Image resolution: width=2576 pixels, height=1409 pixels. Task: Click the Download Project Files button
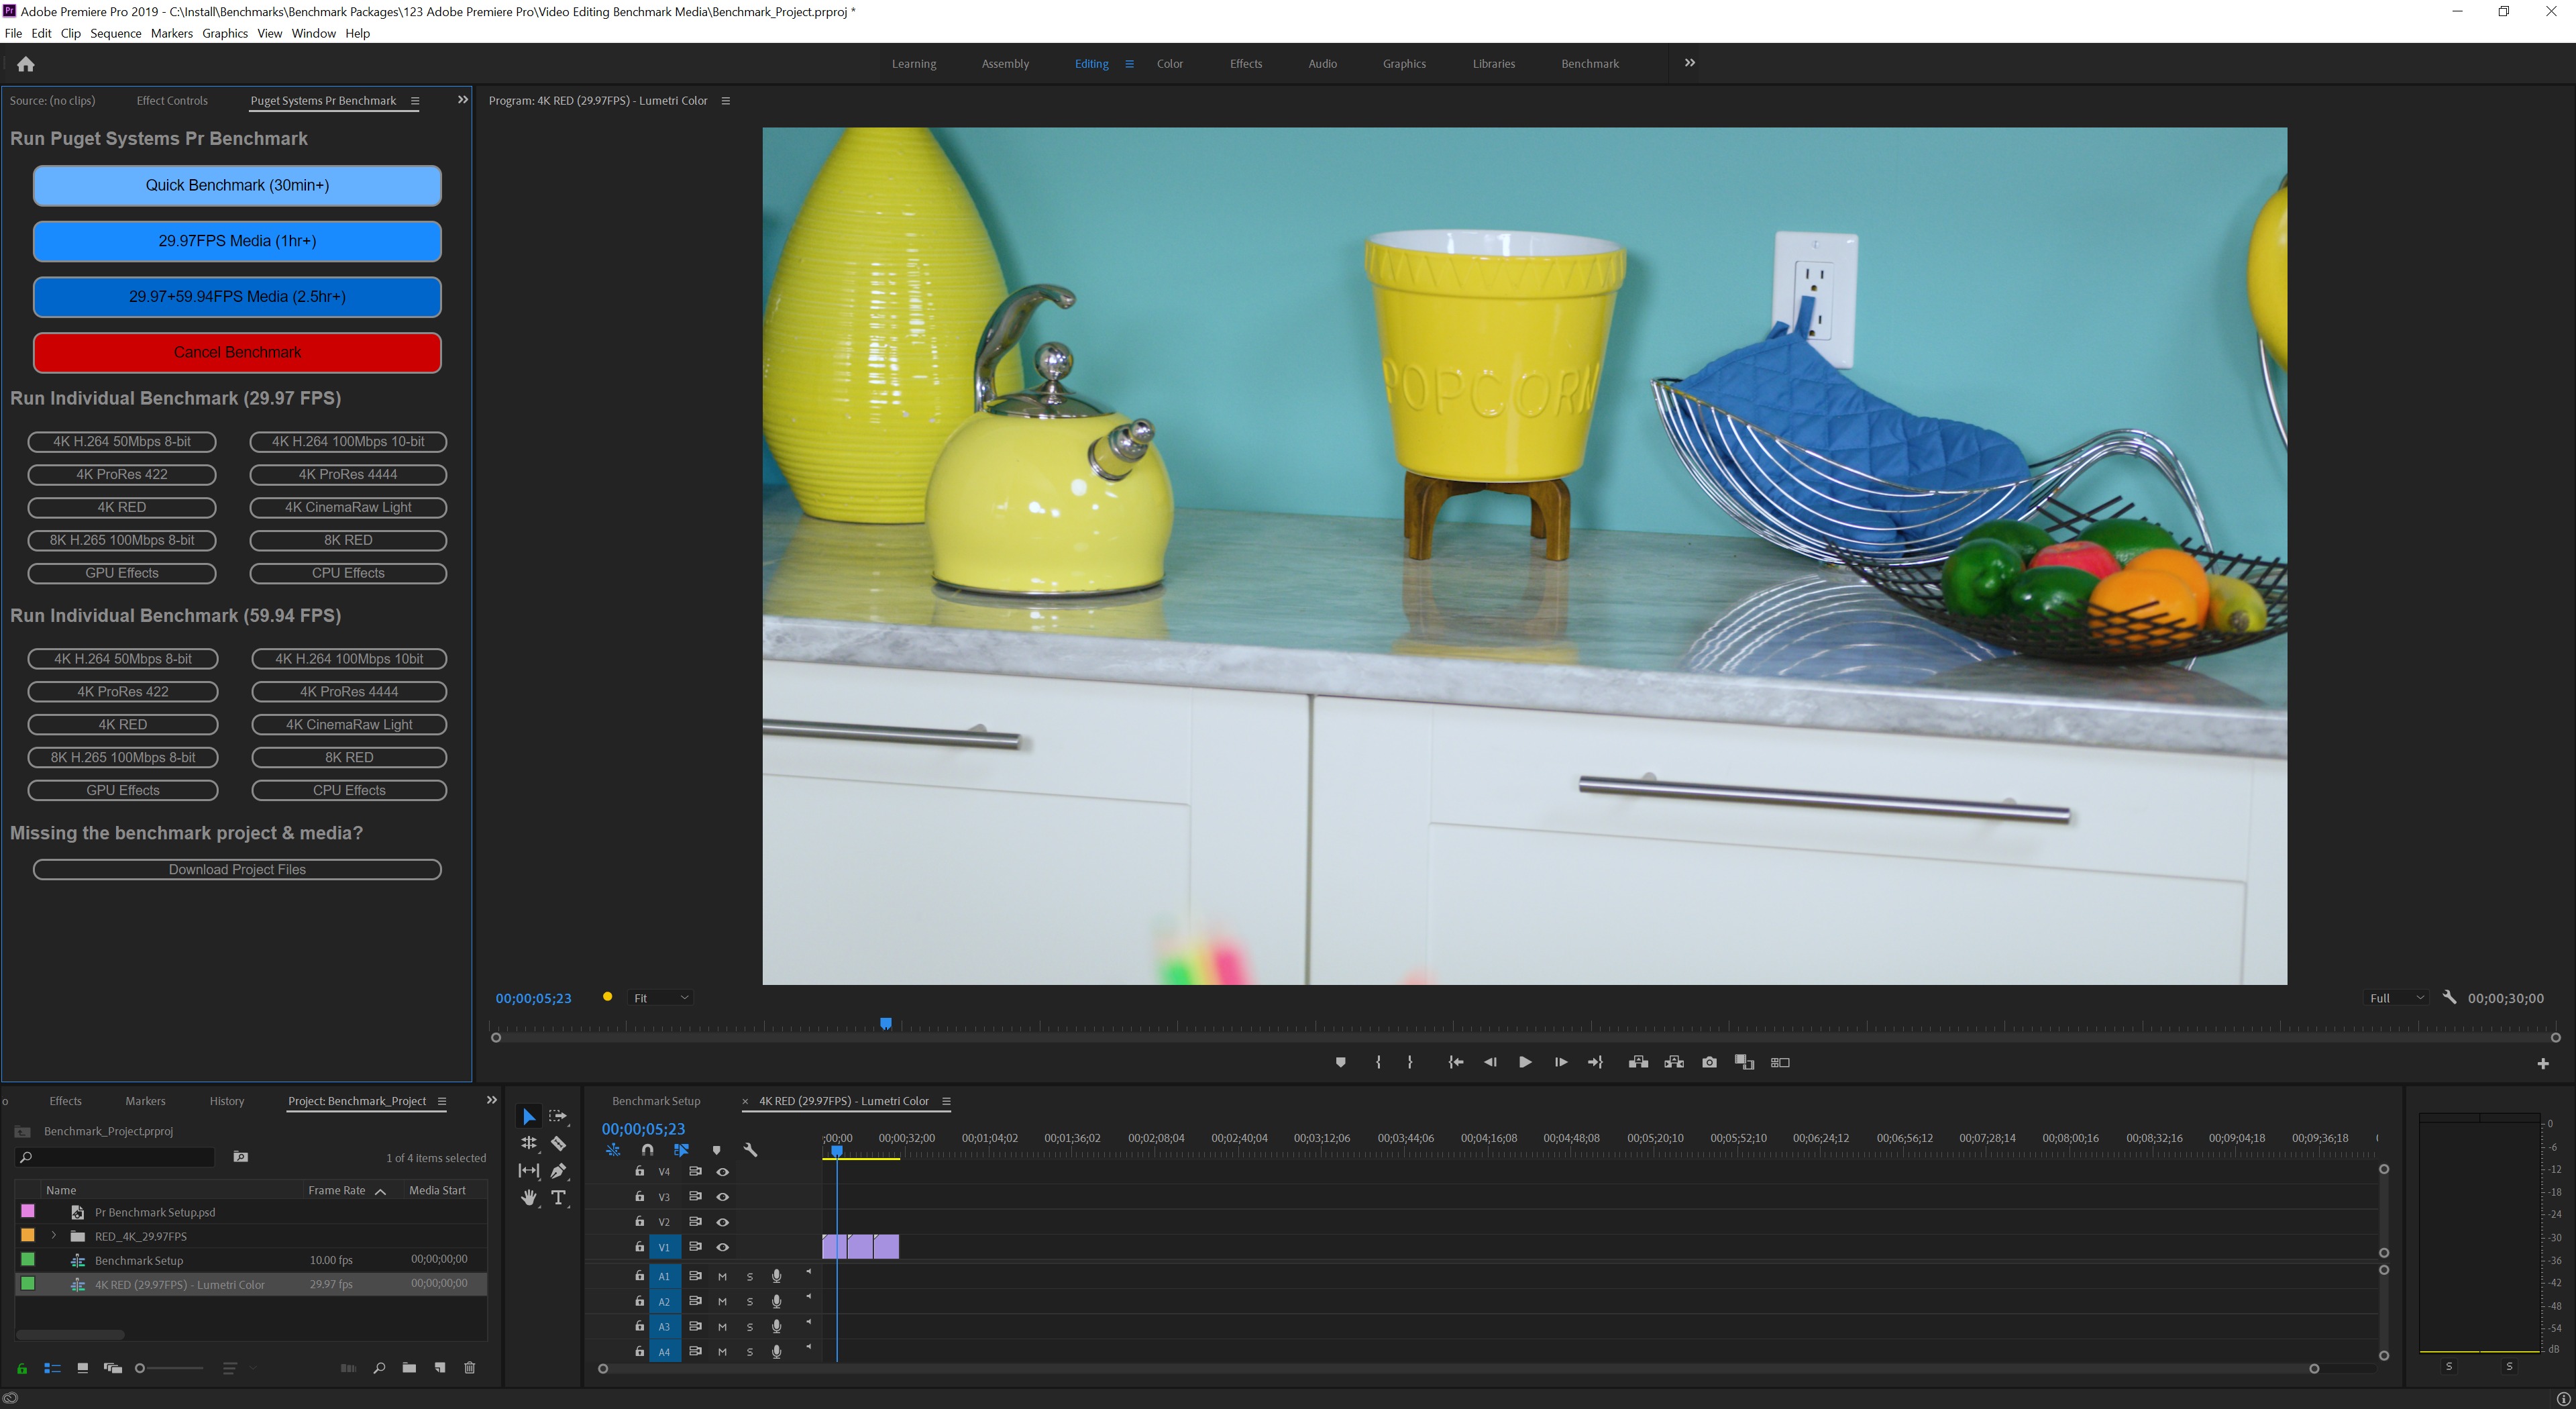tap(237, 869)
